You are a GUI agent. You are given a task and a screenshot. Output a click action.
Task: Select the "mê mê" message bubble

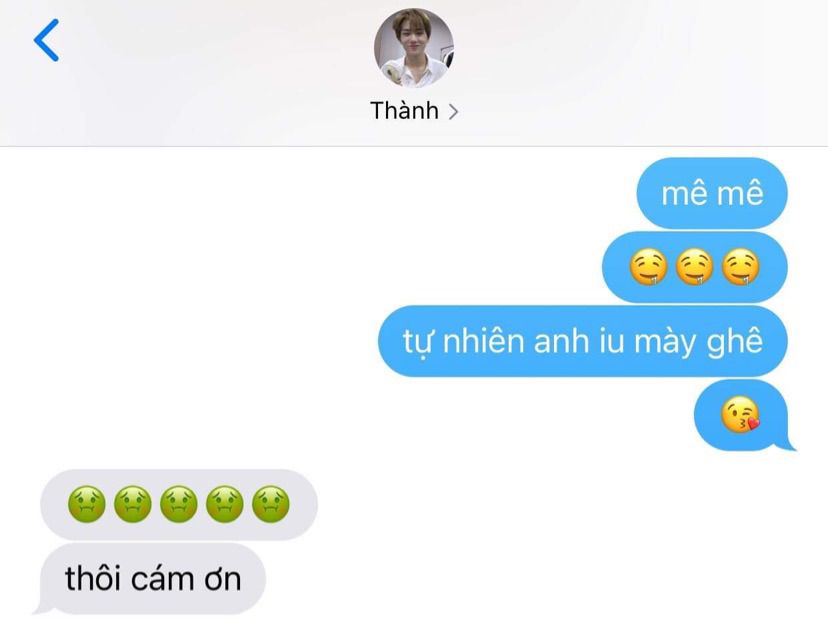click(712, 193)
